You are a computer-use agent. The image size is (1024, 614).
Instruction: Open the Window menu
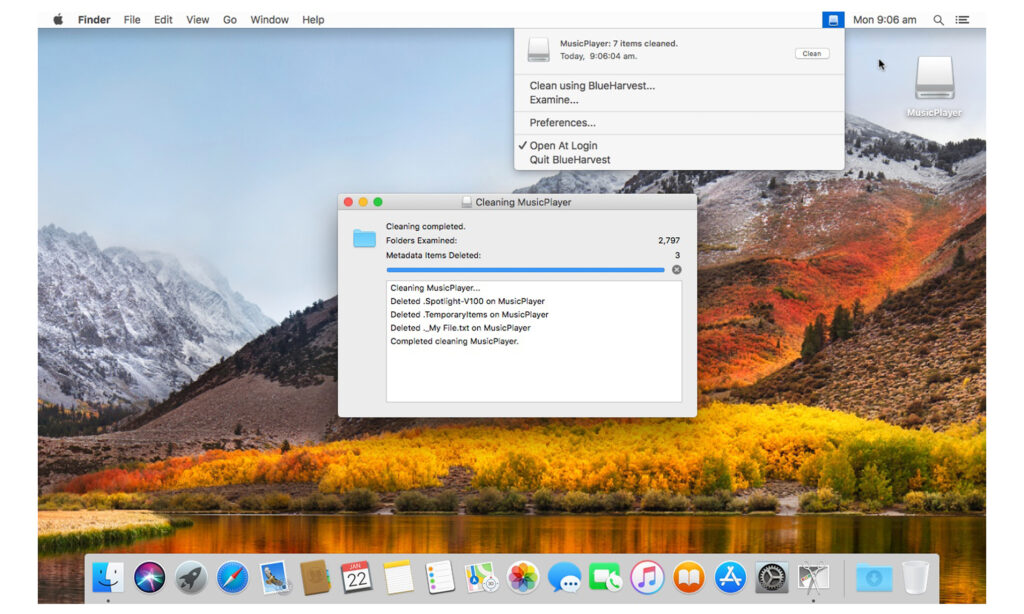click(x=269, y=20)
